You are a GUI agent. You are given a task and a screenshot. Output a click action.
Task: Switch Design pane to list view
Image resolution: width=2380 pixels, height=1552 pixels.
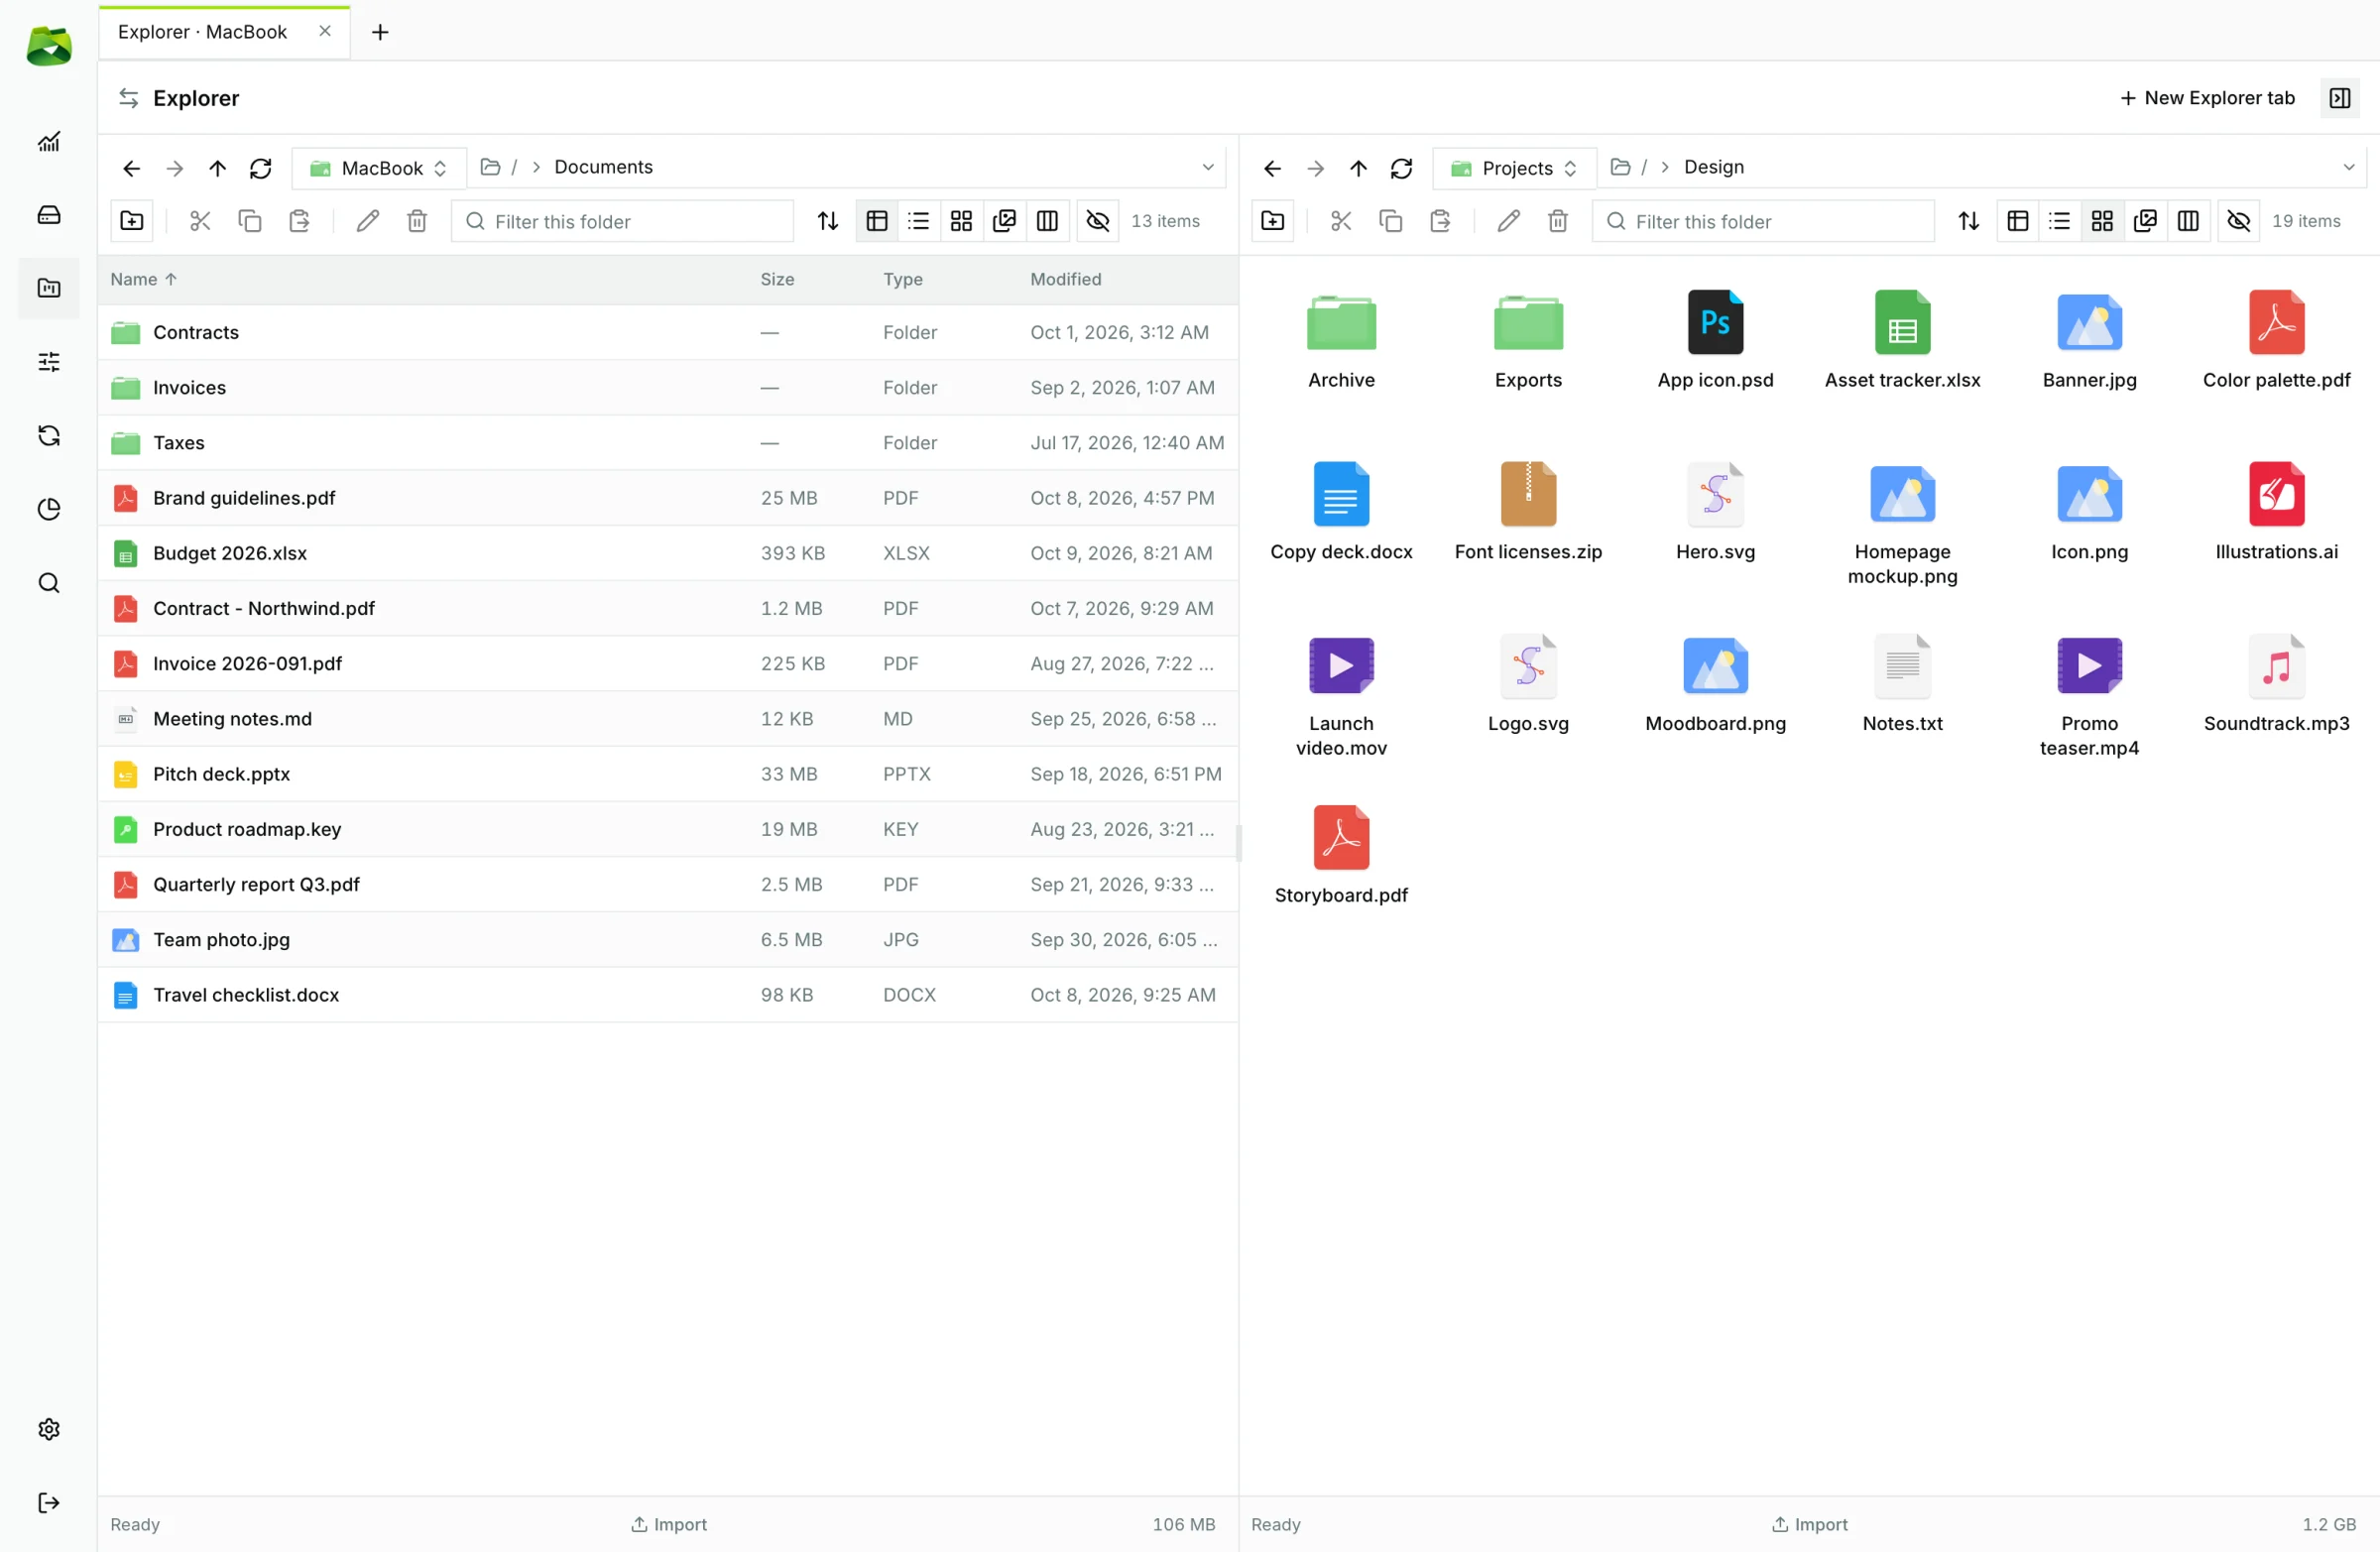pyautogui.click(x=2060, y=221)
